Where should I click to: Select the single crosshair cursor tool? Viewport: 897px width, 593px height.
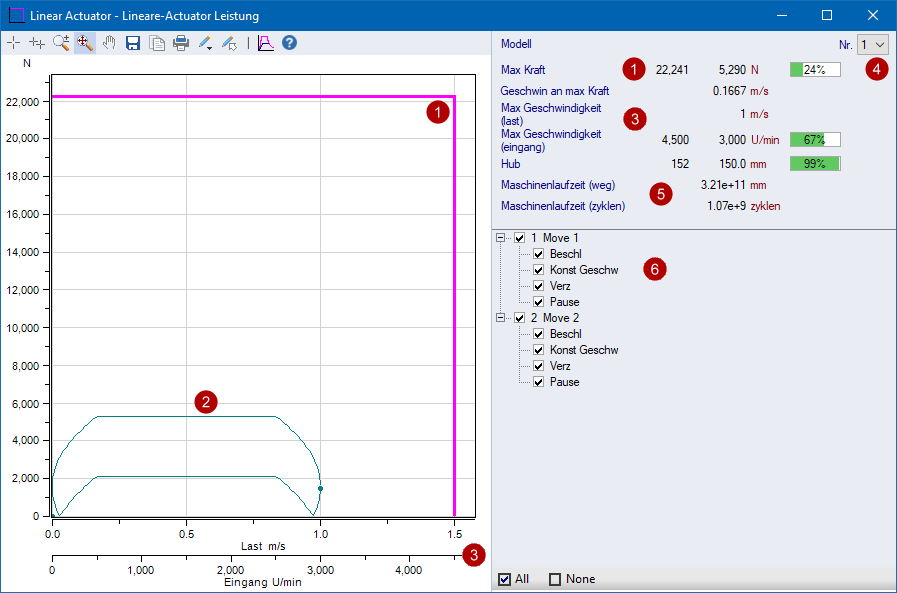click(13, 43)
